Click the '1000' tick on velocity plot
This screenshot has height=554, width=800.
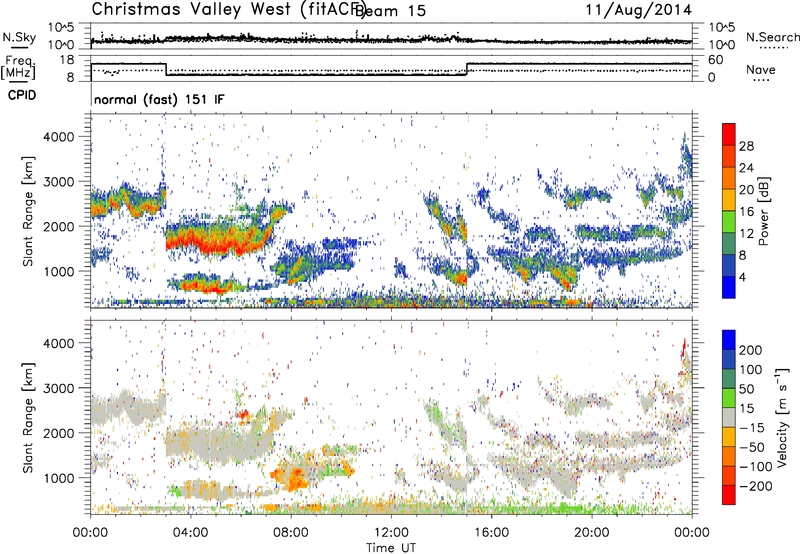coord(59,478)
